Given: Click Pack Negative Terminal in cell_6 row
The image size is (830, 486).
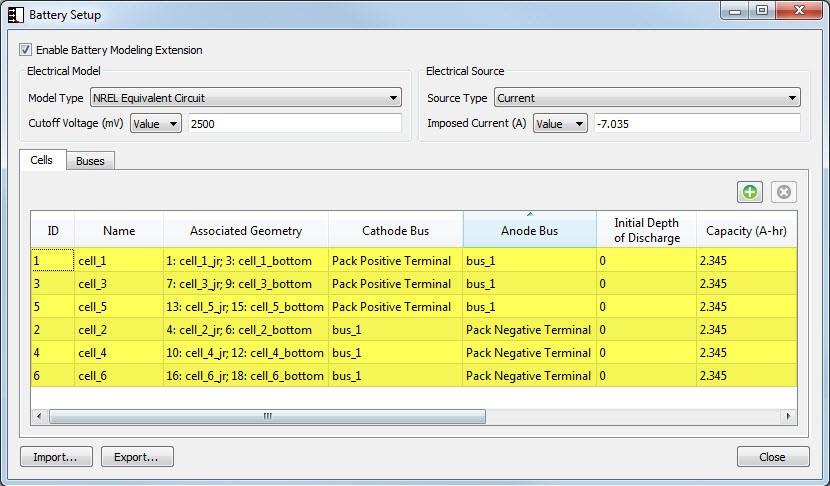Looking at the screenshot, I should tap(528, 376).
